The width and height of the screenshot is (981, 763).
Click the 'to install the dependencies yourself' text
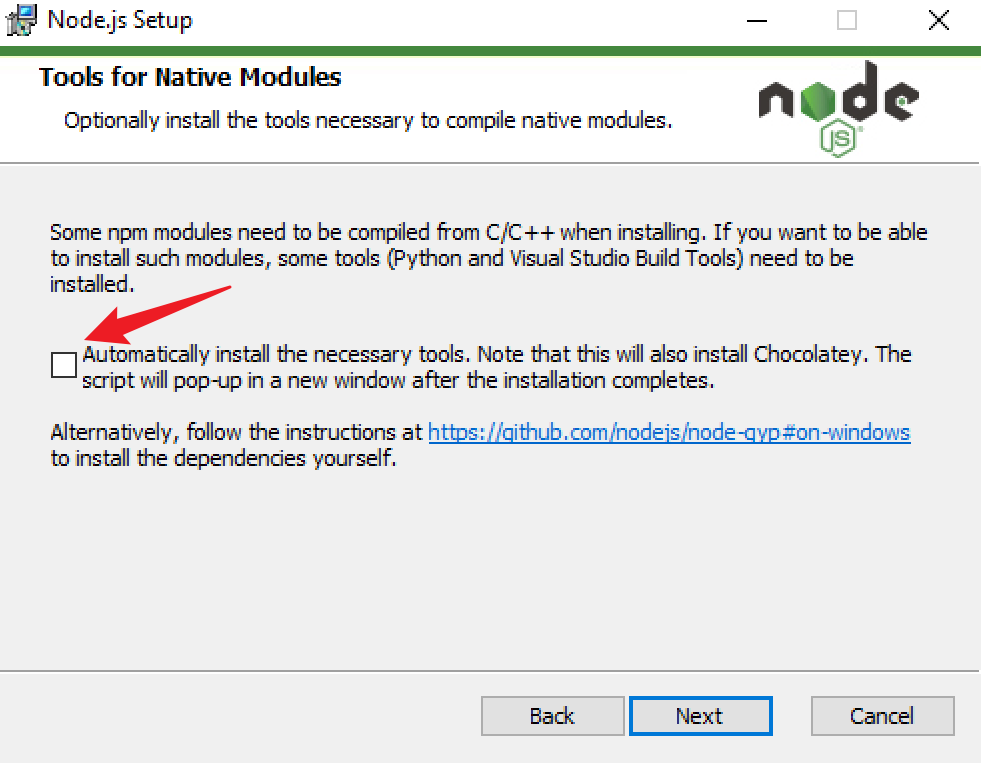223,460
